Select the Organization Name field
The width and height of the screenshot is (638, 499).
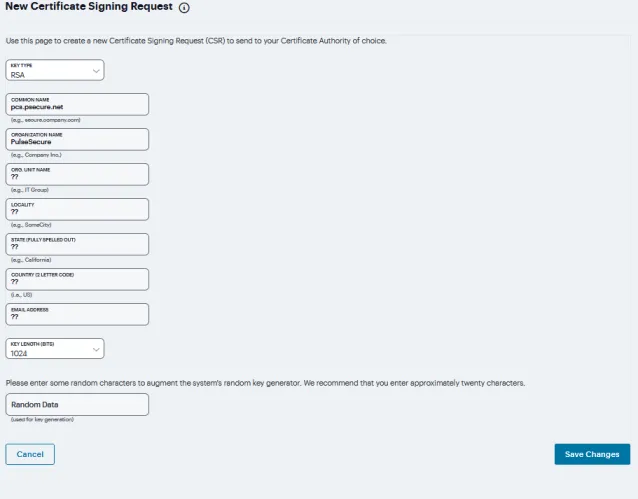click(77, 139)
